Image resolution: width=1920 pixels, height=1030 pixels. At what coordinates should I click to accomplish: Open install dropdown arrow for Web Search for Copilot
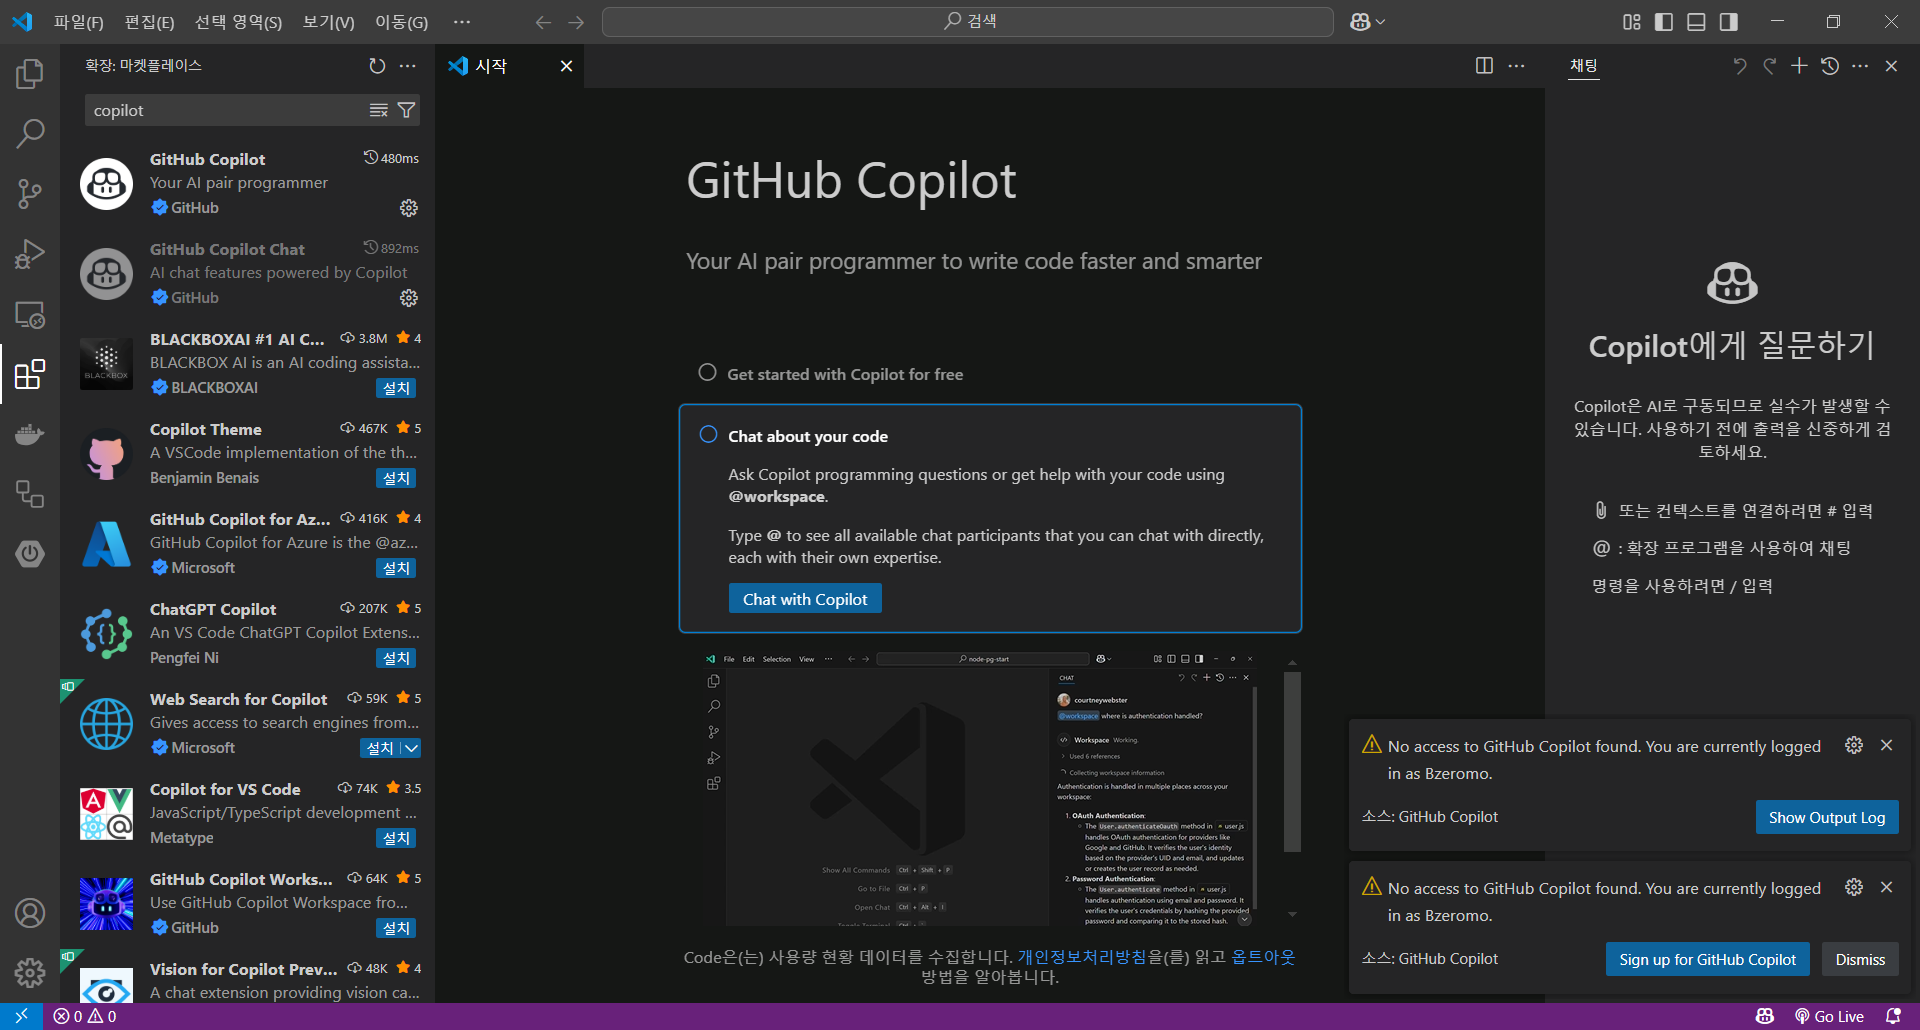(412, 748)
